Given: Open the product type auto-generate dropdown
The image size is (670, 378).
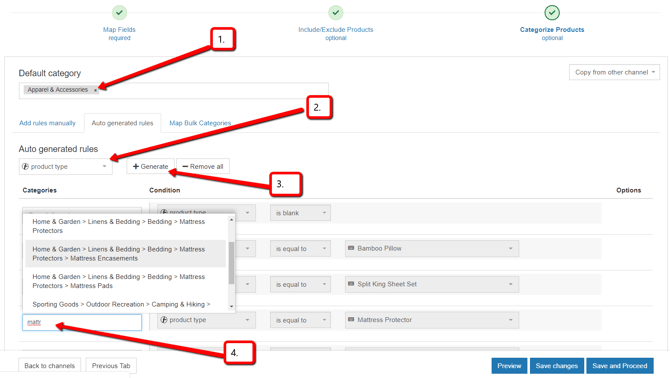Looking at the screenshot, I should [65, 167].
